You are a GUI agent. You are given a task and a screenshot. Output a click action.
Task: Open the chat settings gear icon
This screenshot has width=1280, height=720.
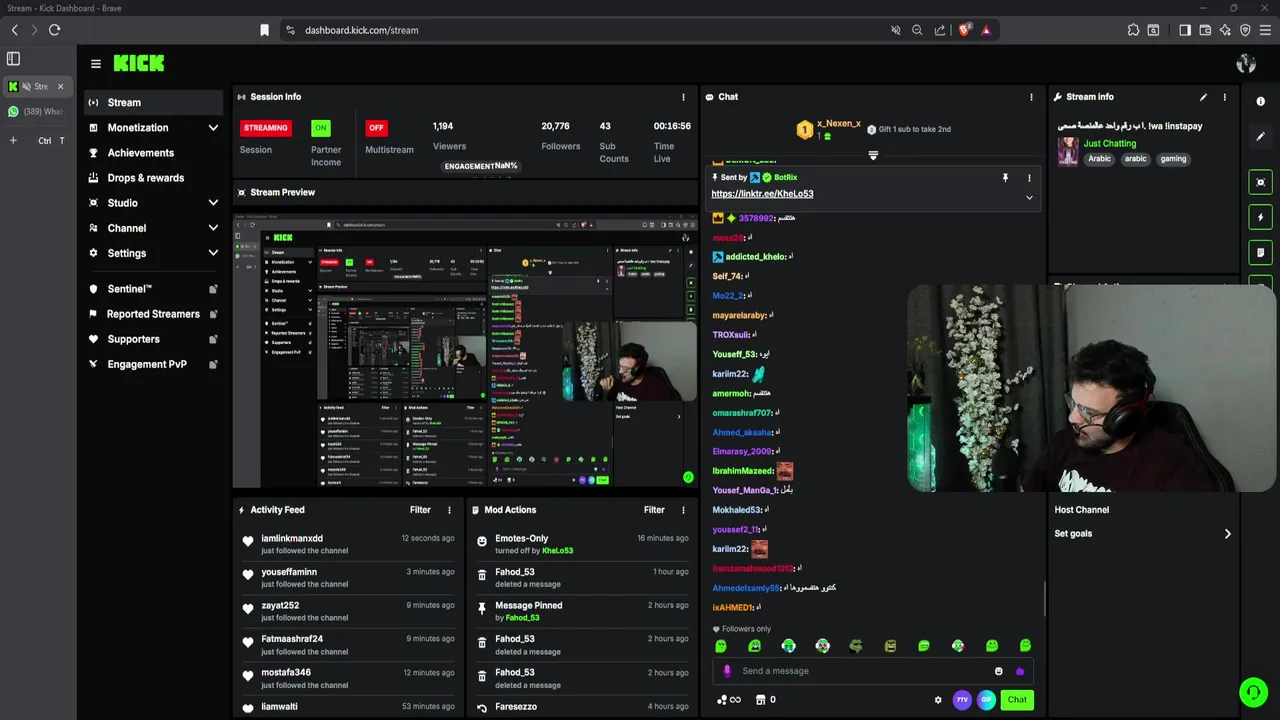click(937, 700)
